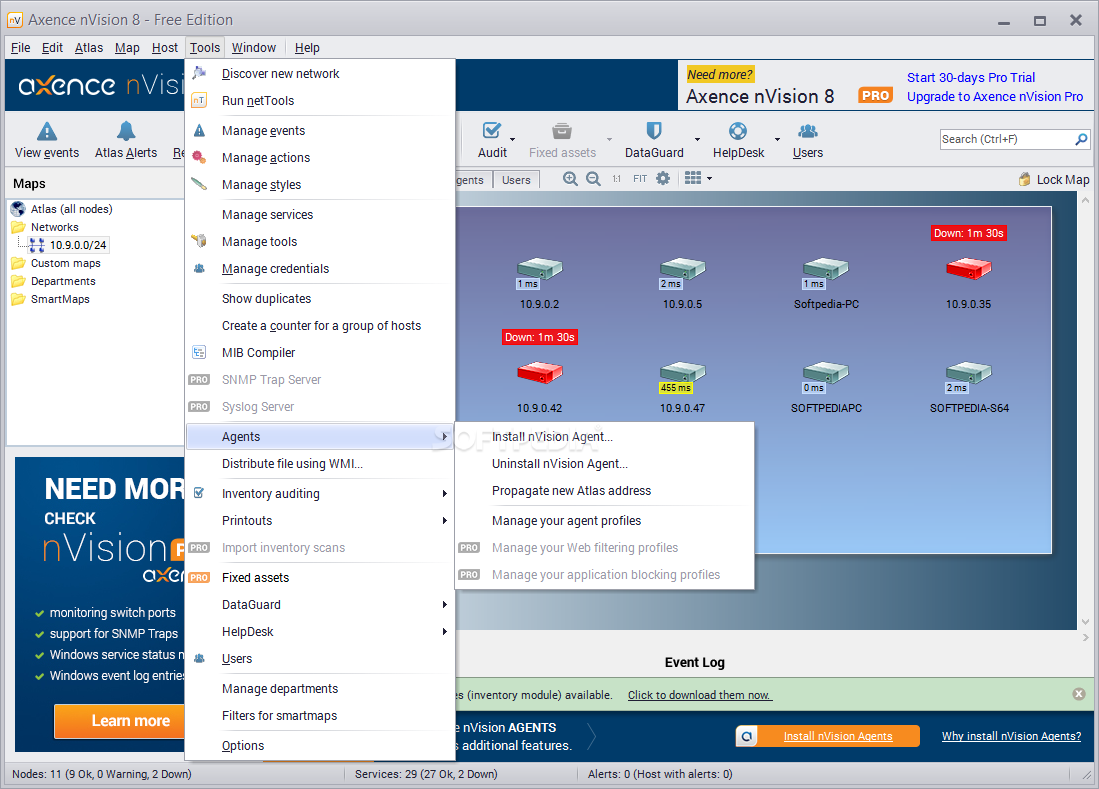This screenshot has height=789, width=1099.
Task: Choose Install nVision Agent...
Action: point(605,437)
